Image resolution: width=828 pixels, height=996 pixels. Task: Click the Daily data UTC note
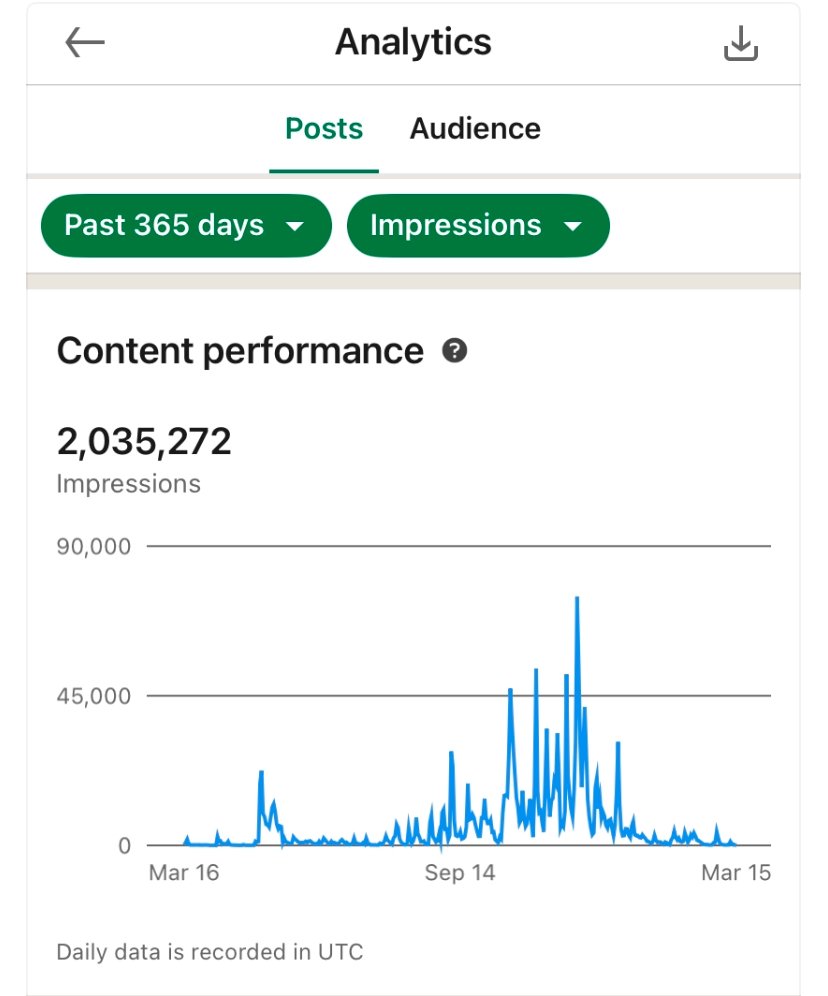point(209,951)
